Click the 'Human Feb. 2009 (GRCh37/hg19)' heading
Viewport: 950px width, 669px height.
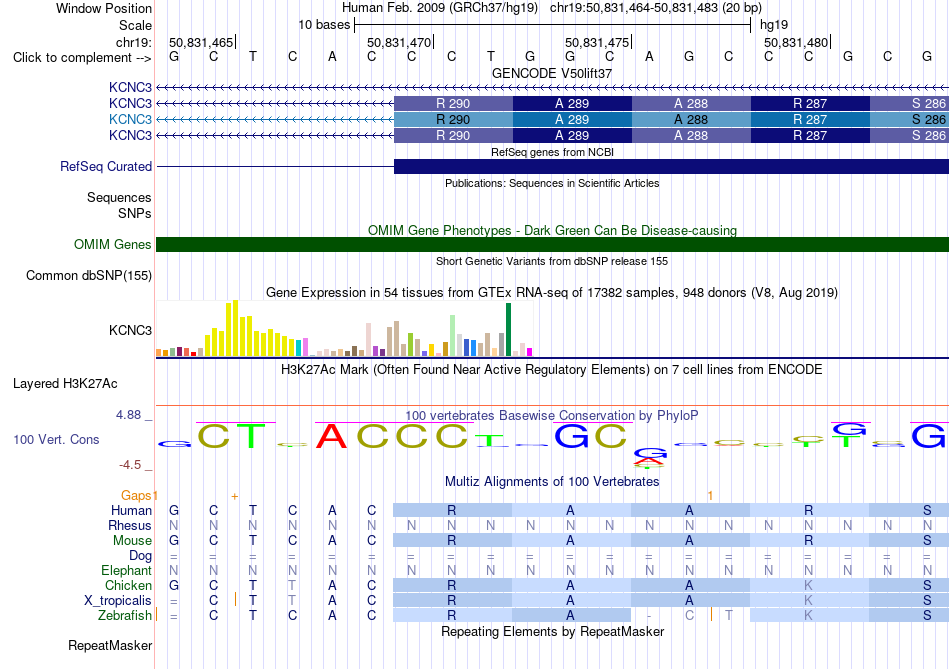point(440,8)
